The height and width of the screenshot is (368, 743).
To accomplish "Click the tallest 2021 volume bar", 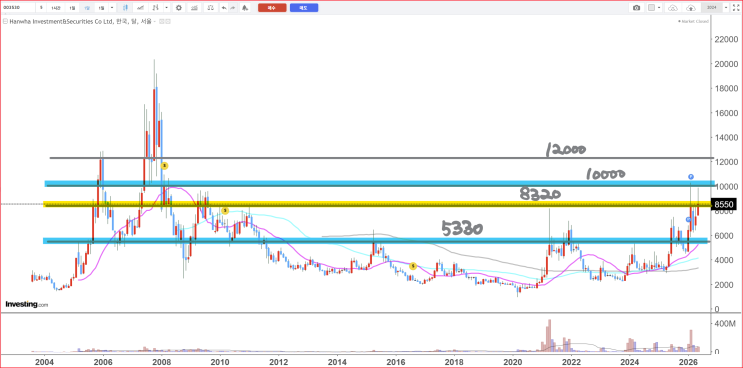I will click(x=549, y=336).
